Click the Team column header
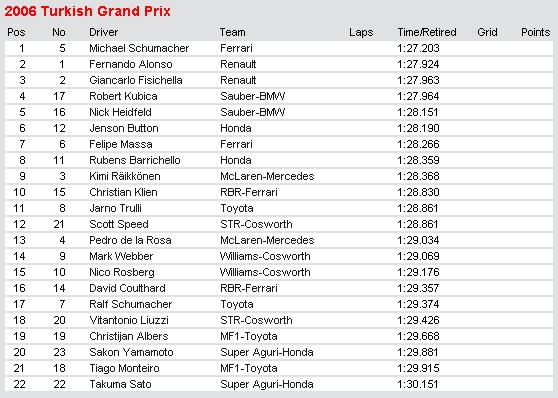The height and width of the screenshot is (398, 558). pos(232,32)
